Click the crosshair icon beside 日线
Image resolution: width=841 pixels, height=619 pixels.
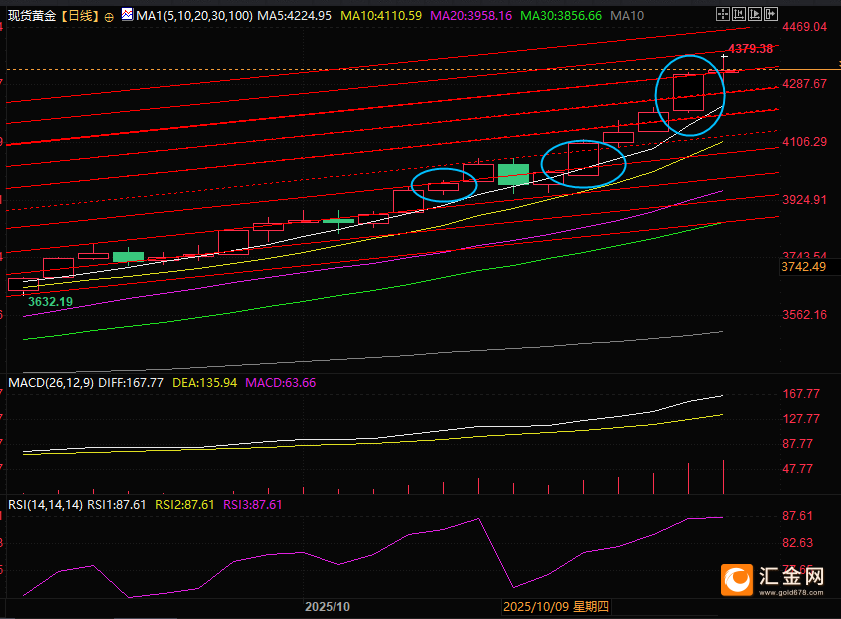pos(109,17)
